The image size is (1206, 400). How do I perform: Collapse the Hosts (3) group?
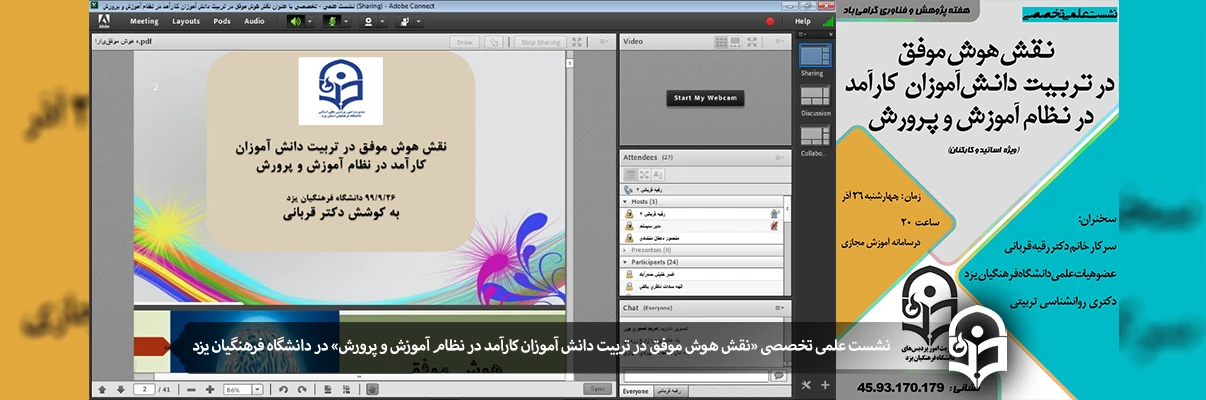pos(624,201)
